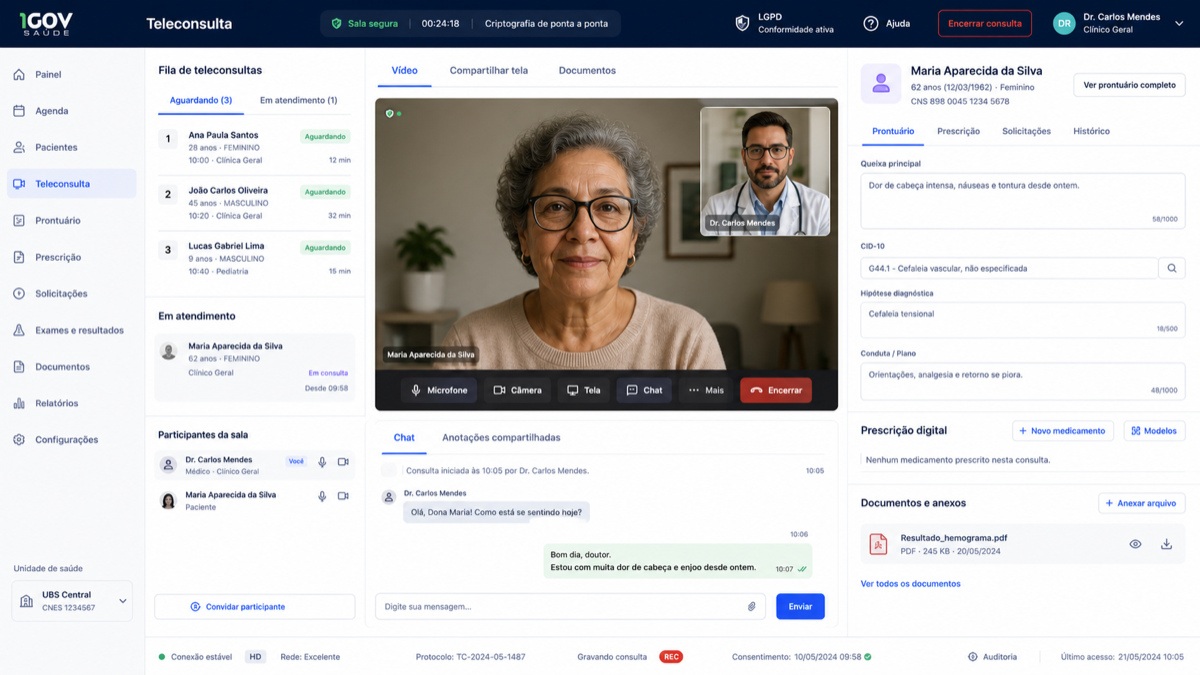Click Novo medicamento button
Image resolution: width=1200 pixels, height=675 pixels.
1063,431
